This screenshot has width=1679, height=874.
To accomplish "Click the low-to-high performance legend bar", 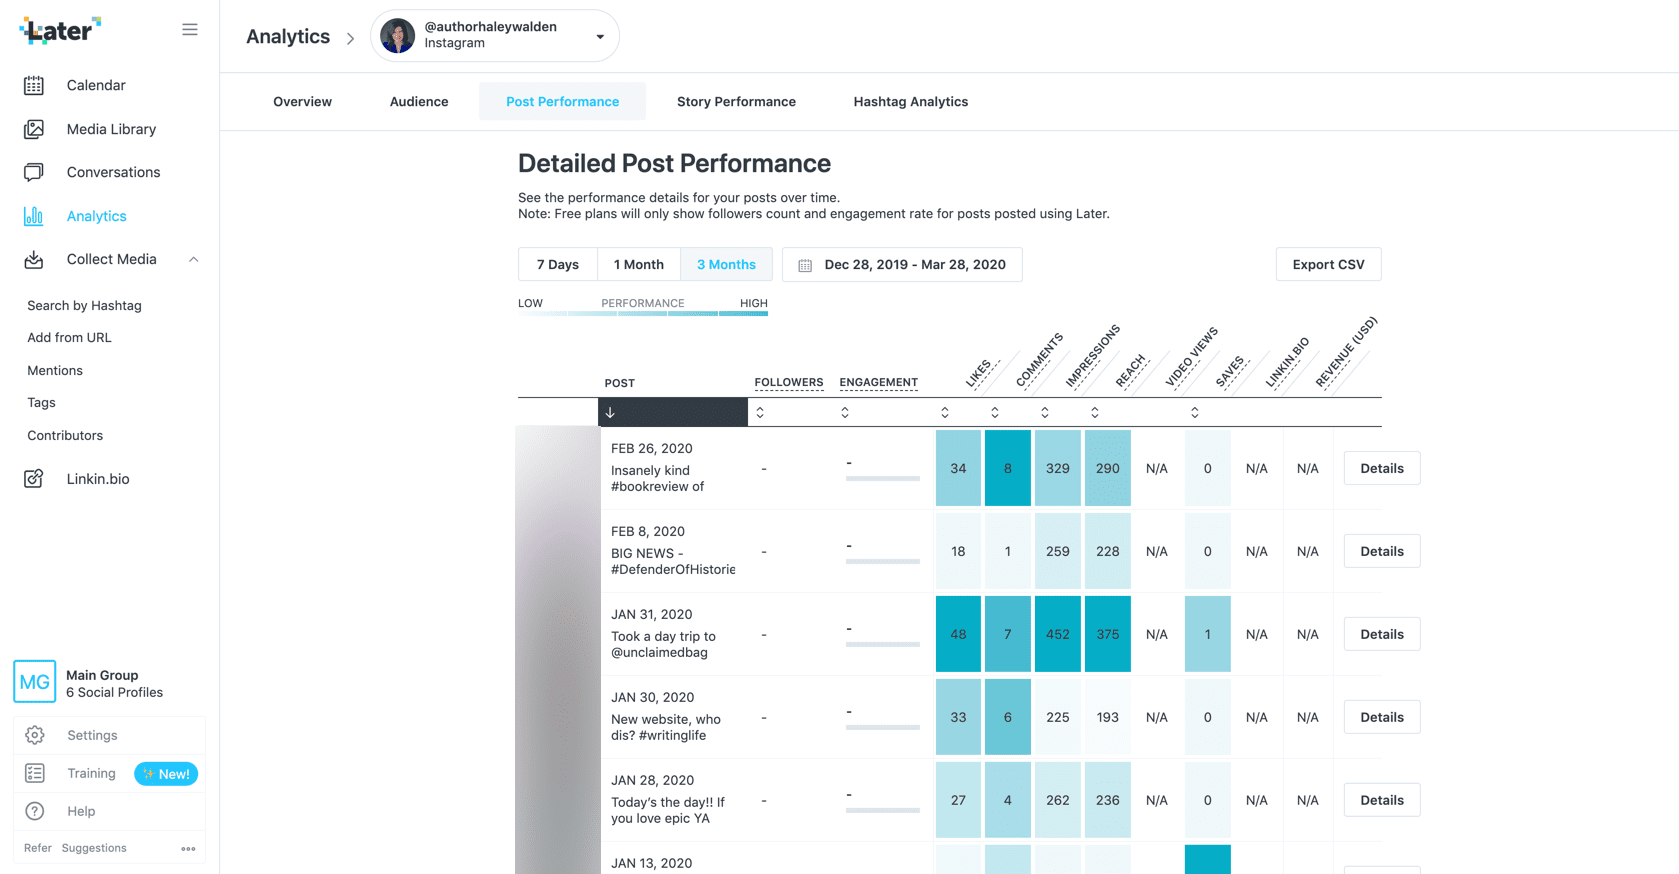I will coord(643,314).
